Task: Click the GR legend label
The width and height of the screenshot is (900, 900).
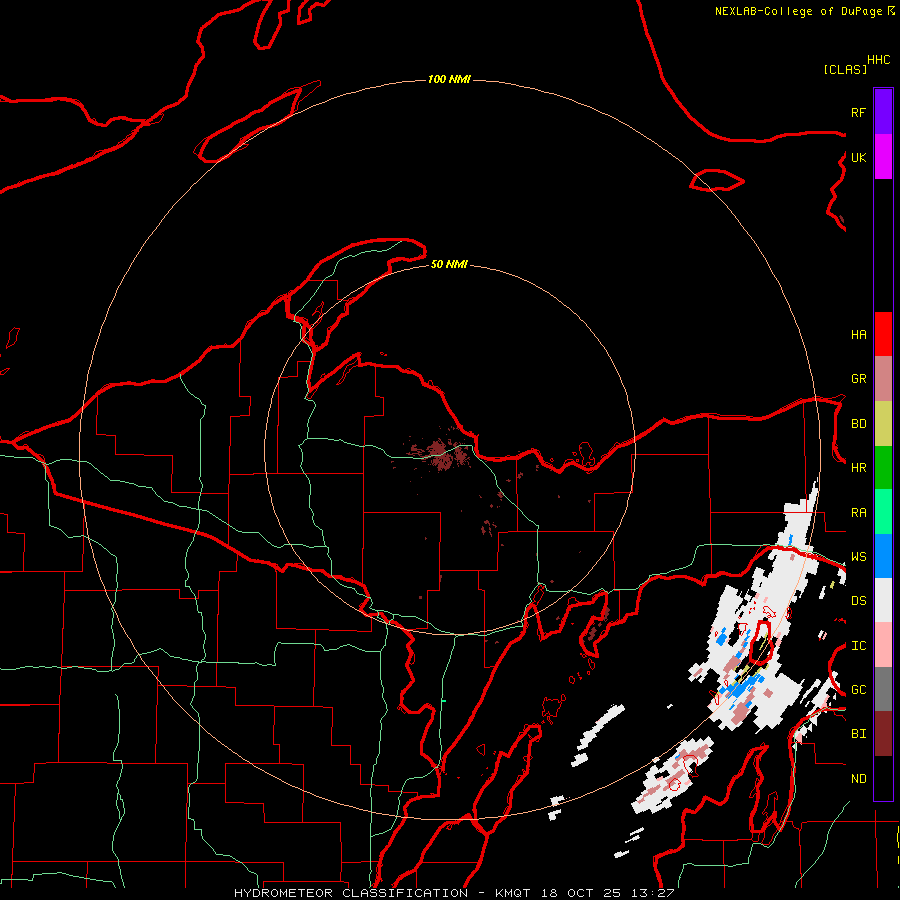Action: pos(858,379)
